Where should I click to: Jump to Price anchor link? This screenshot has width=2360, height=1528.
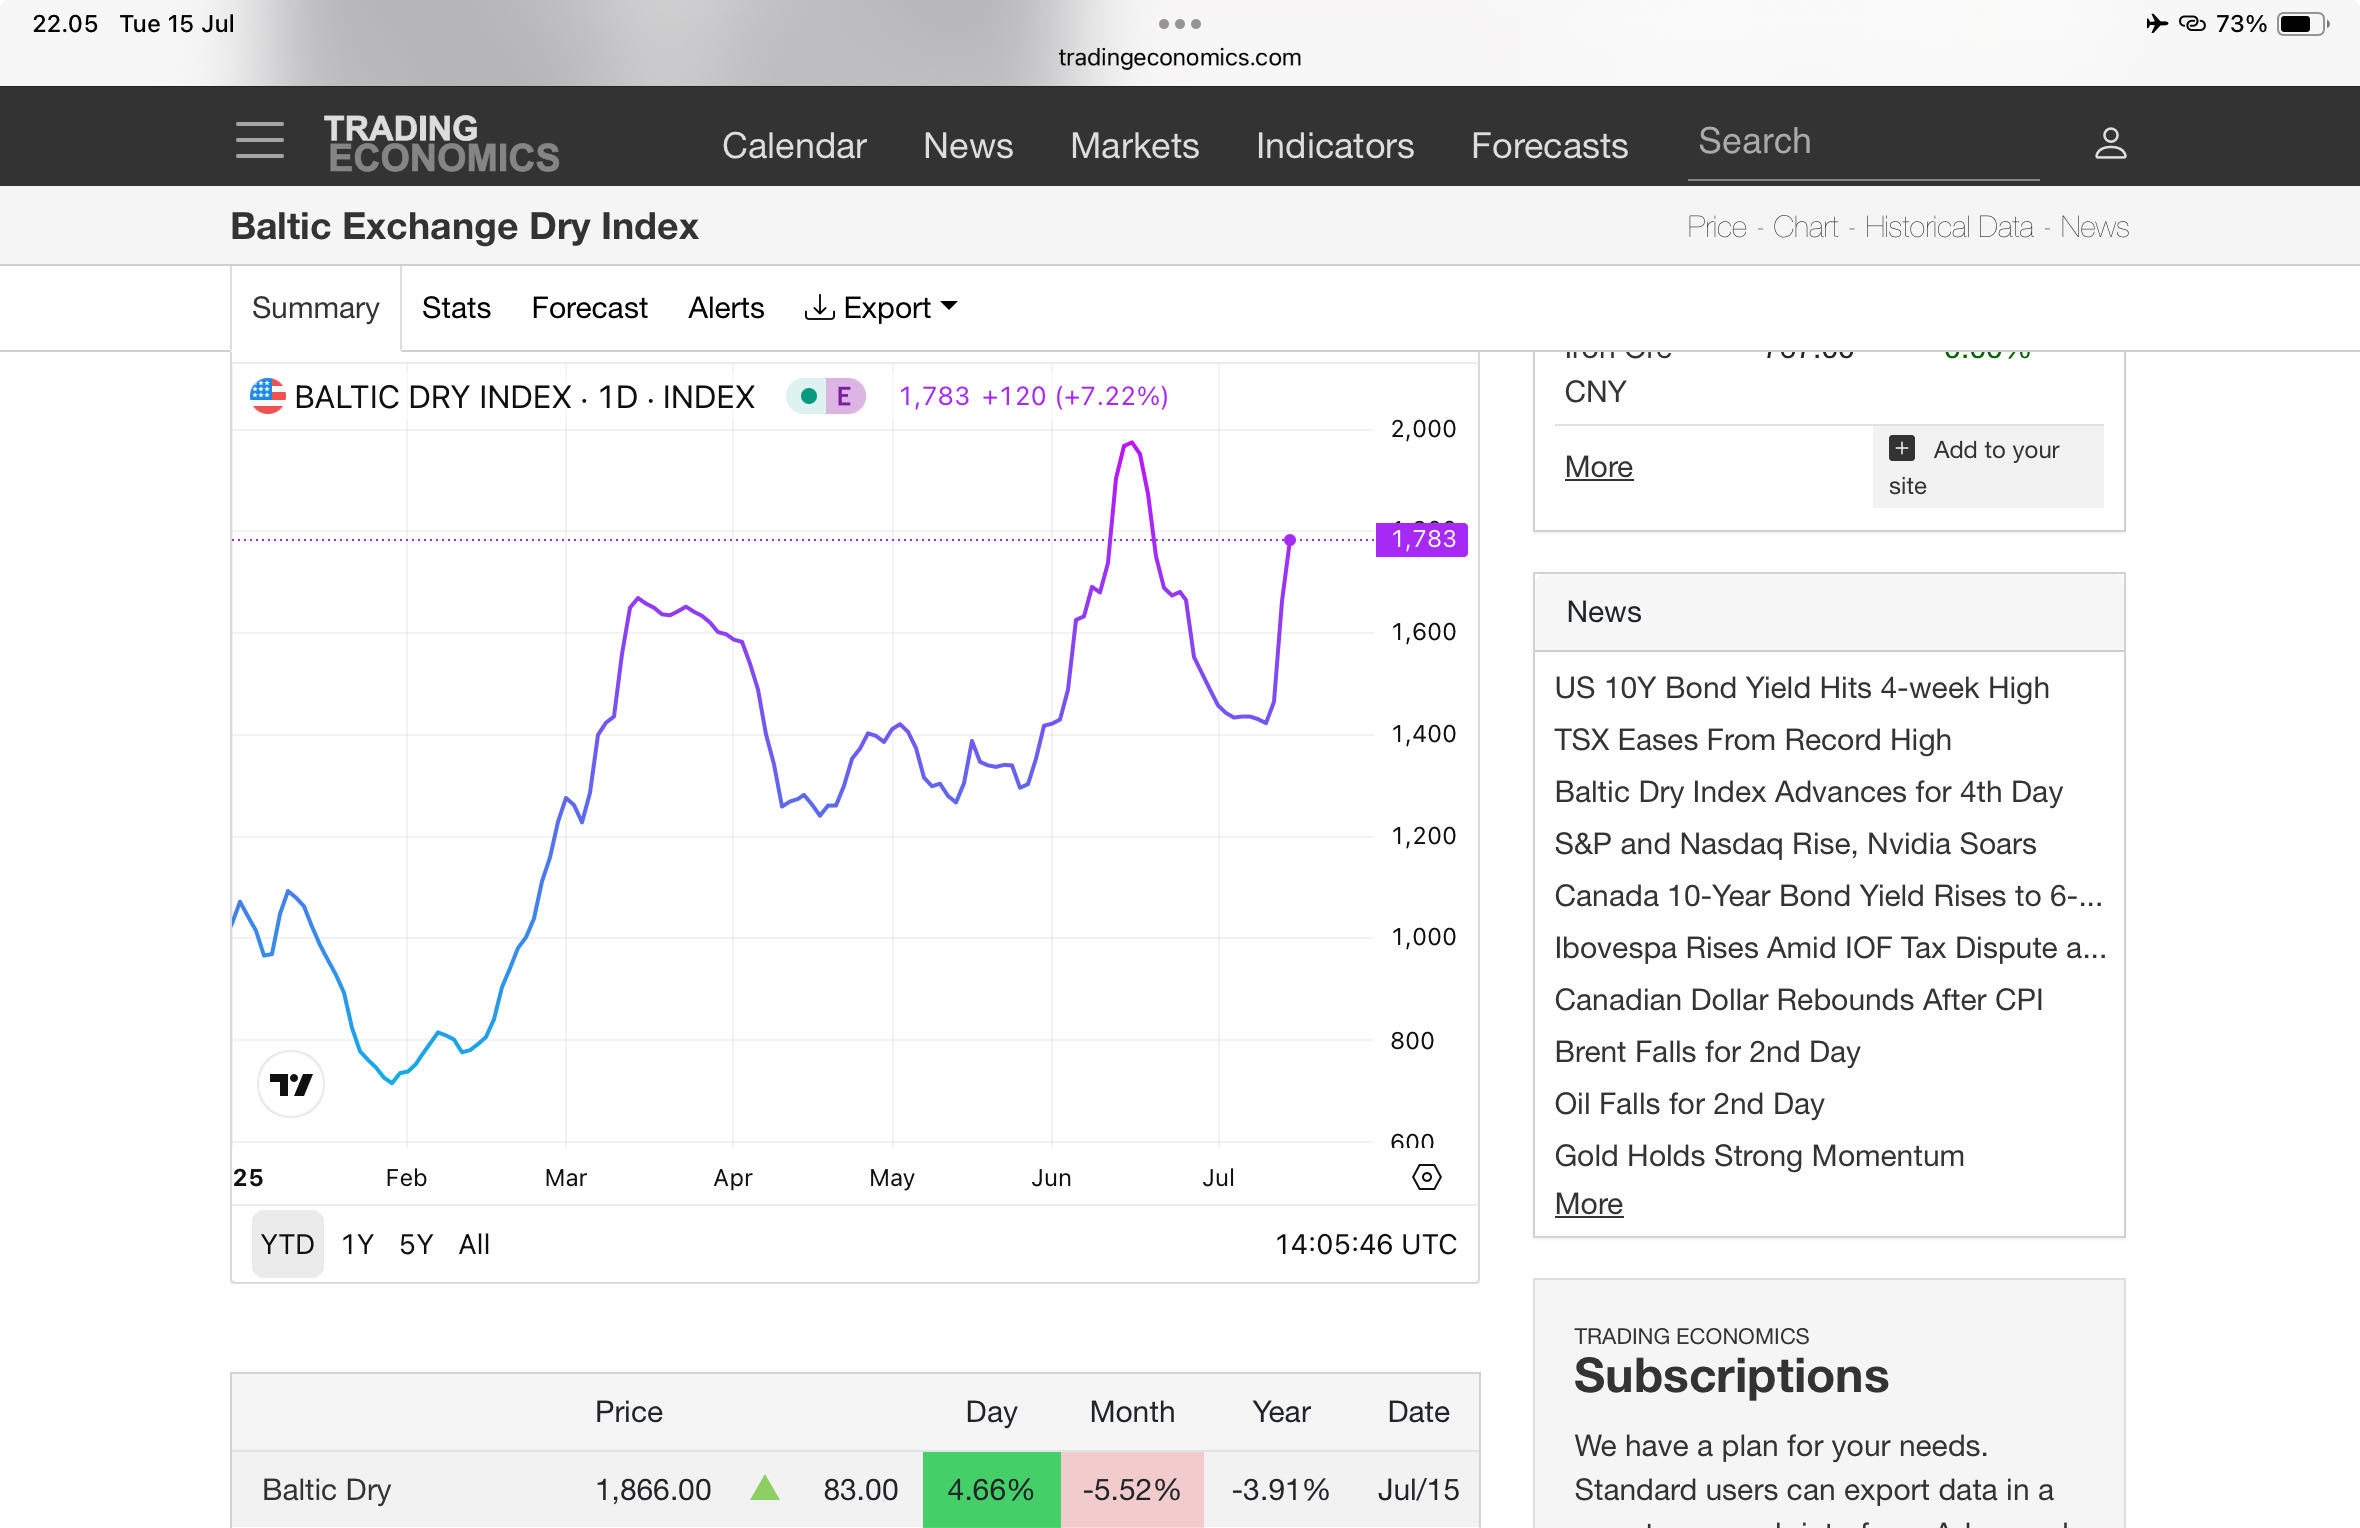coord(1716,227)
